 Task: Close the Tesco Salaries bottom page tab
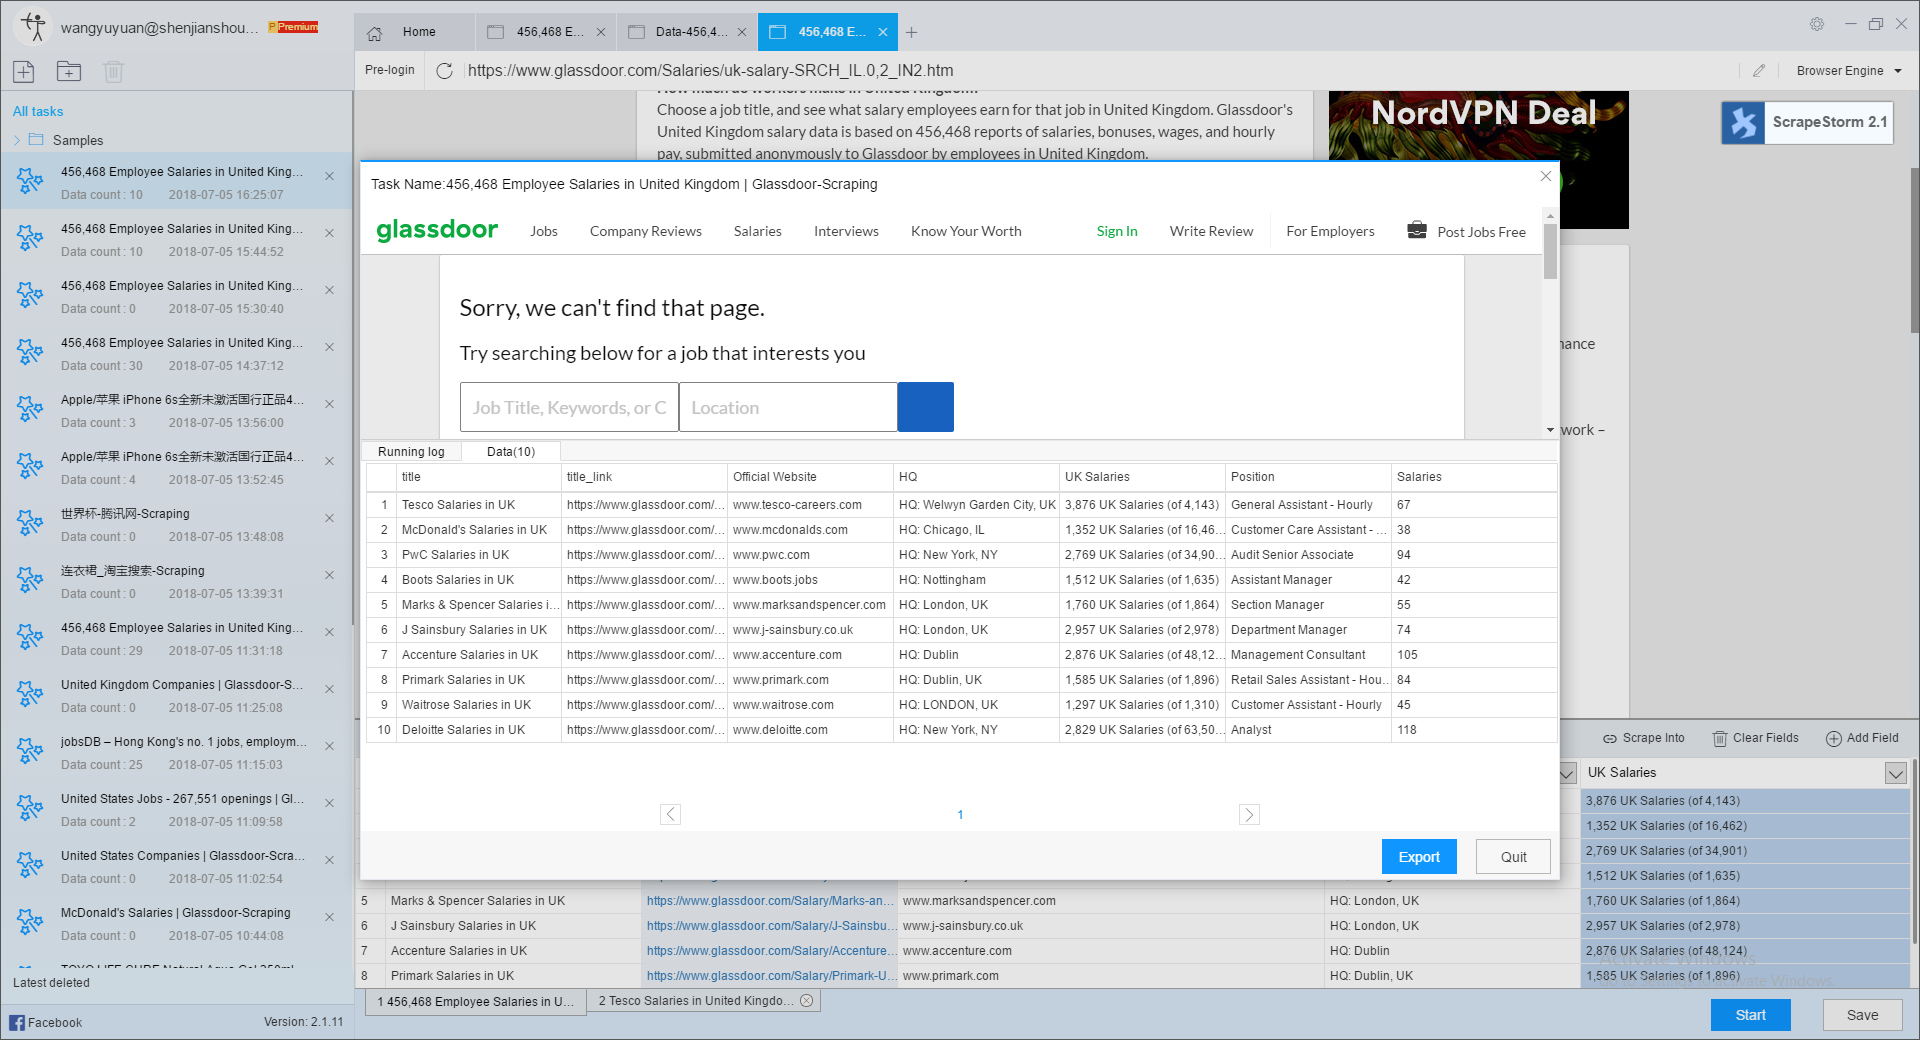(x=807, y=1000)
